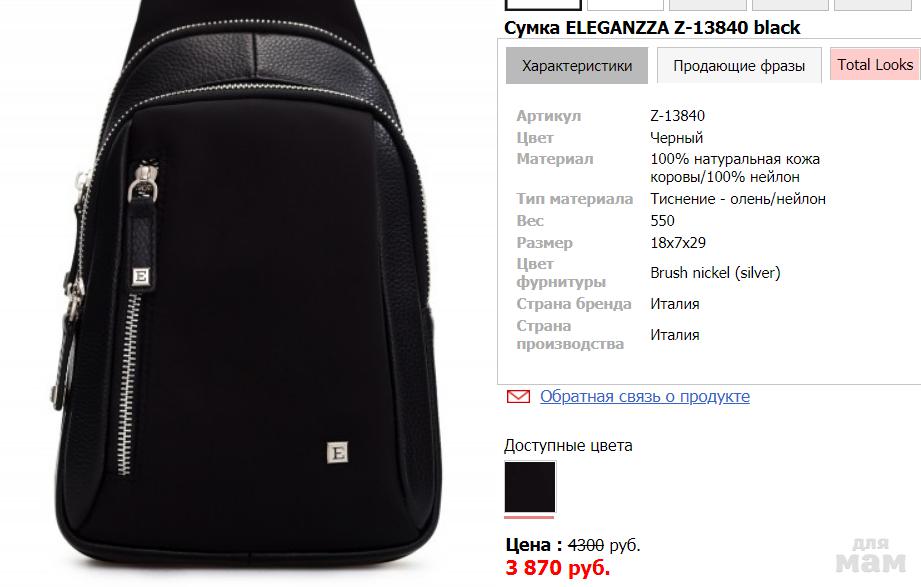Click the Материал description text
921x587 pixels.
click(x=735, y=168)
